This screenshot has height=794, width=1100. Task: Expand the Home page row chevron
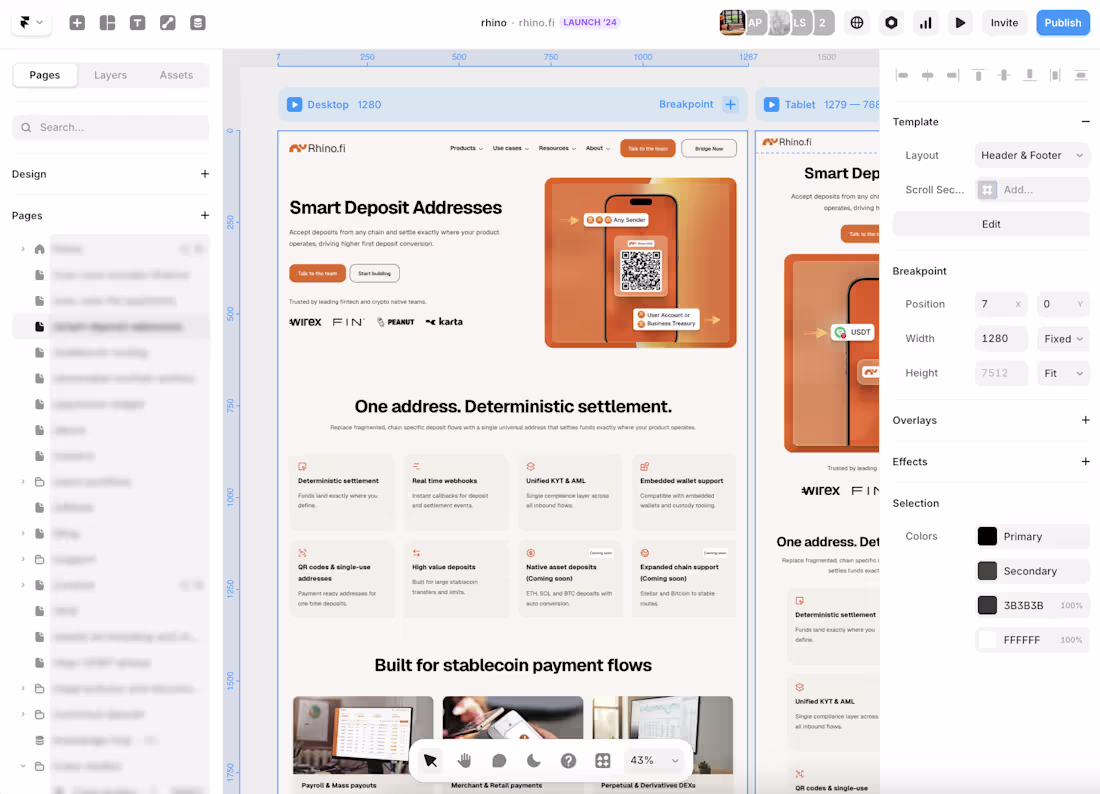22,249
